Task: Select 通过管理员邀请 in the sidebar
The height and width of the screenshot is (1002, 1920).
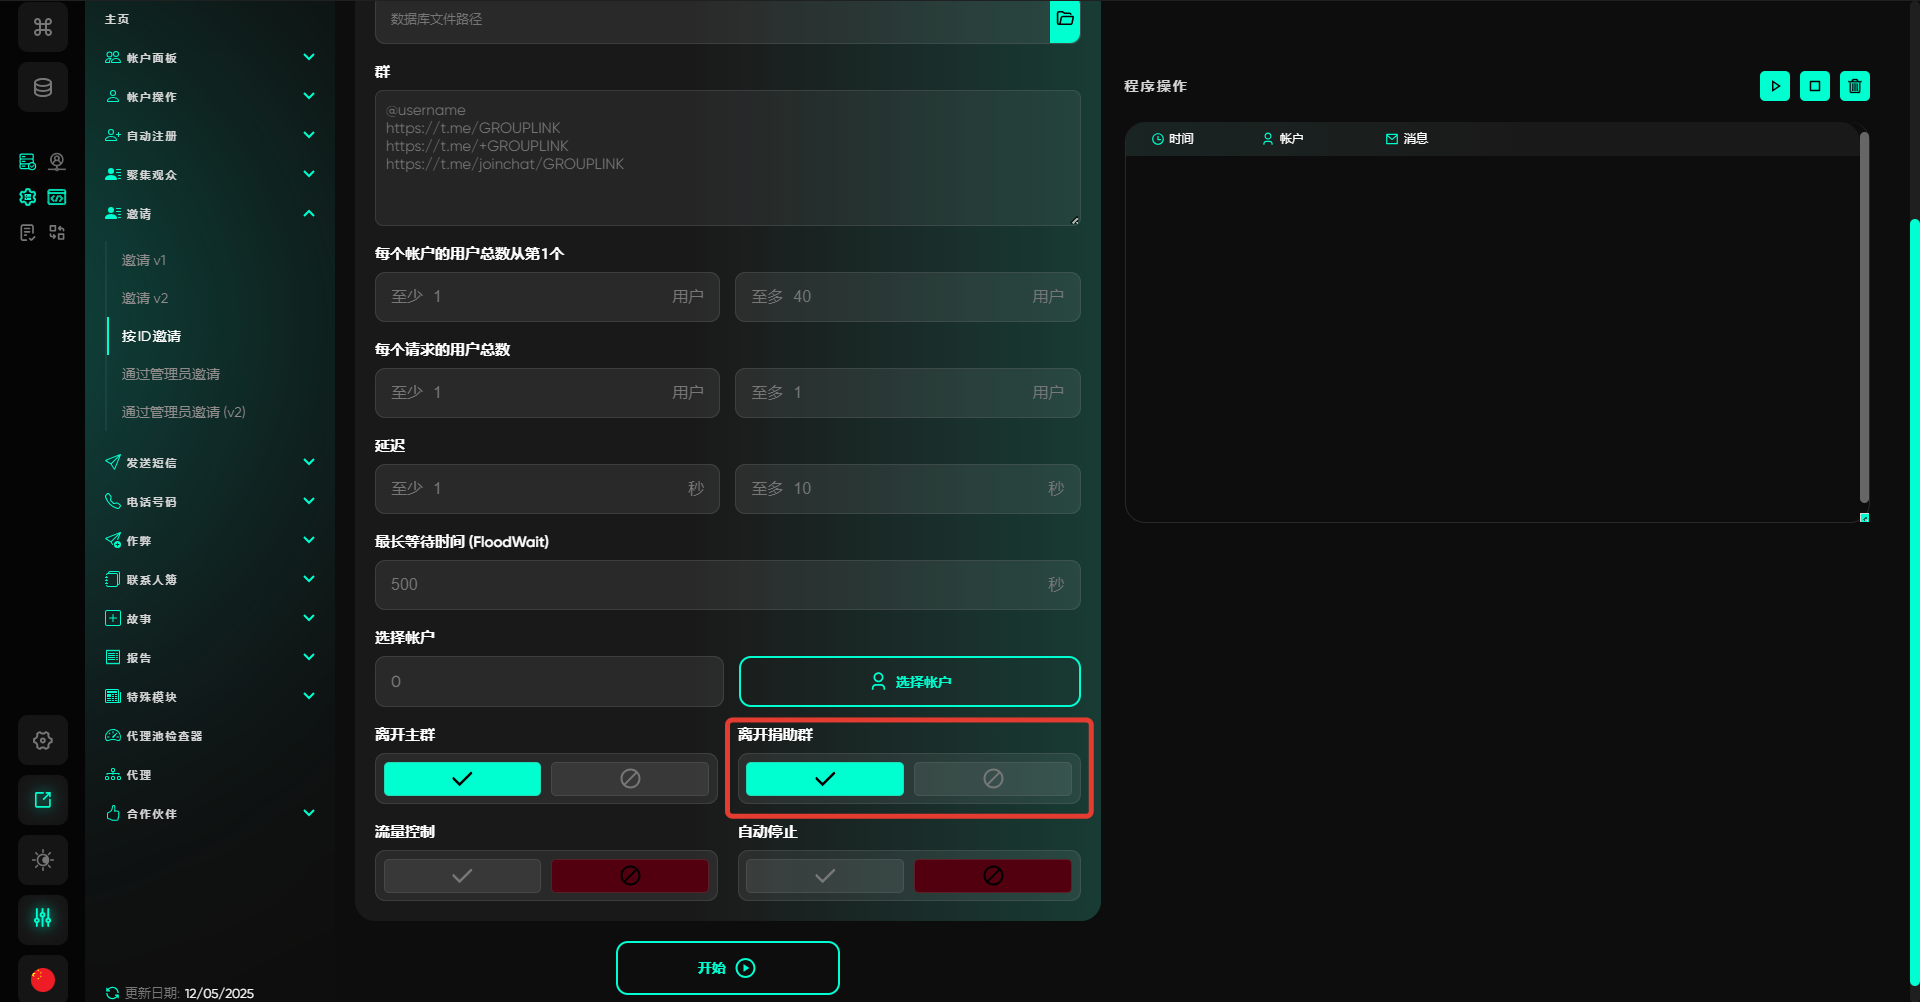Action: [171, 374]
